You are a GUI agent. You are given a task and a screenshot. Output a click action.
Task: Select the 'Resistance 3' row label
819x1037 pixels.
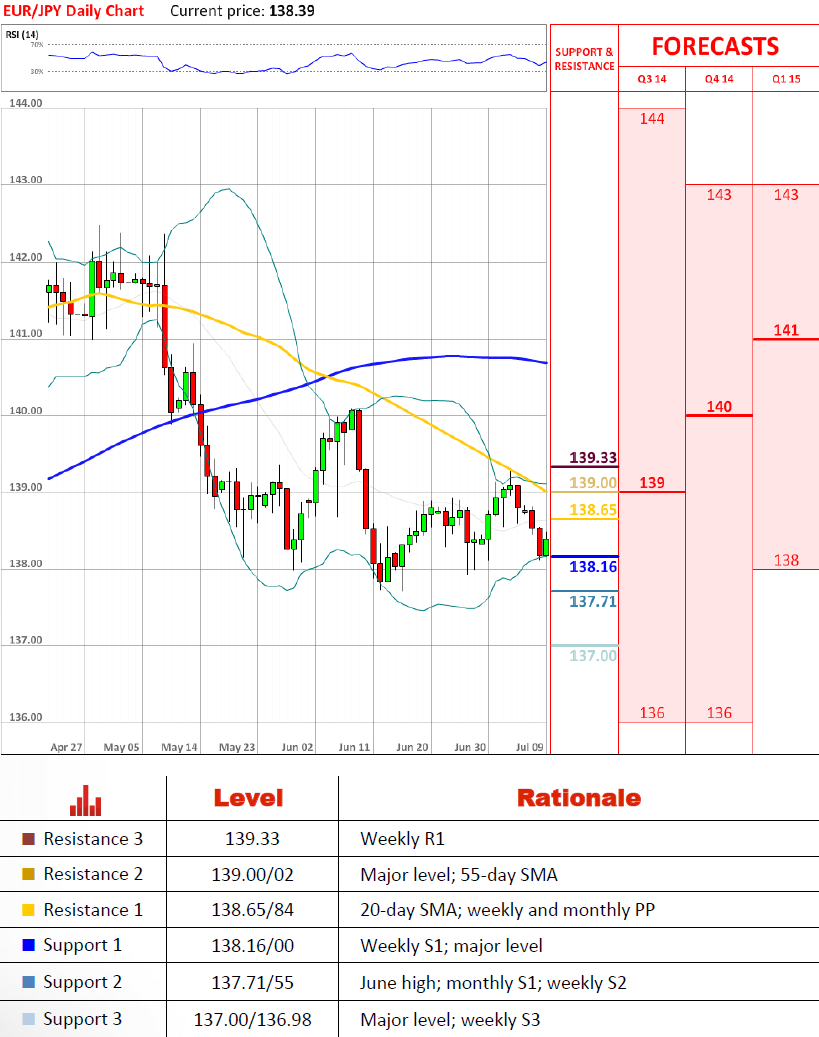[93, 839]
